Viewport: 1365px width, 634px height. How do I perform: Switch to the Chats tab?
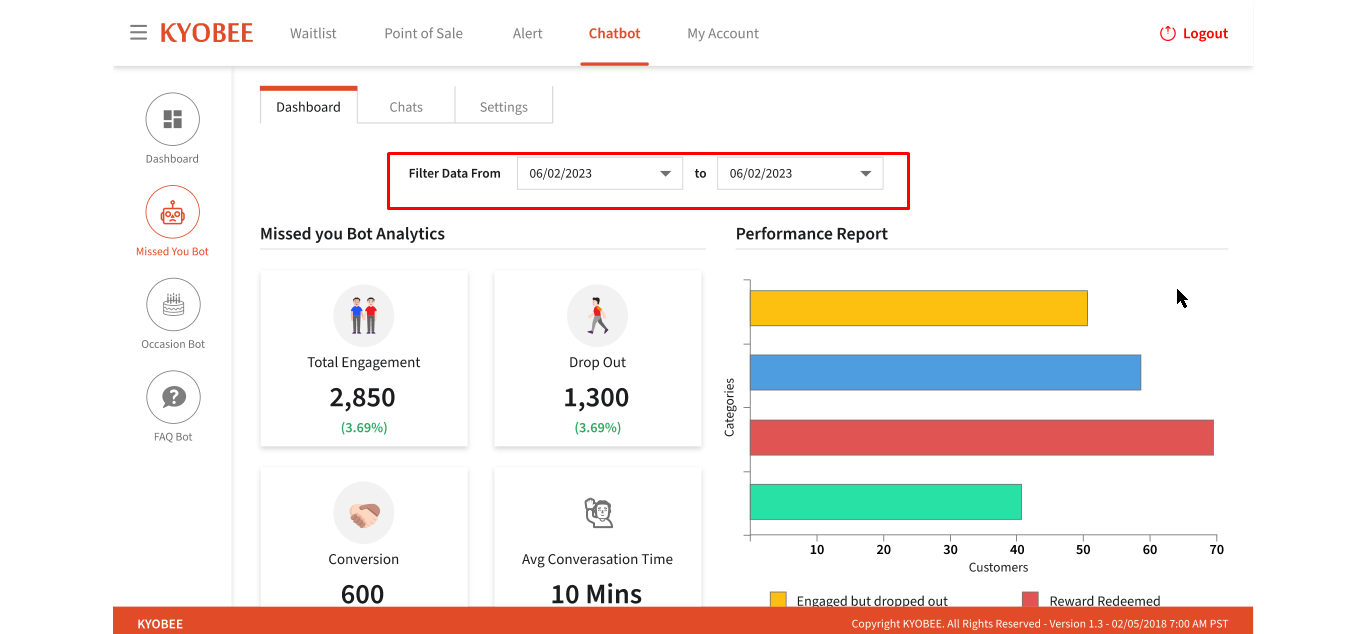pos(406,106)
